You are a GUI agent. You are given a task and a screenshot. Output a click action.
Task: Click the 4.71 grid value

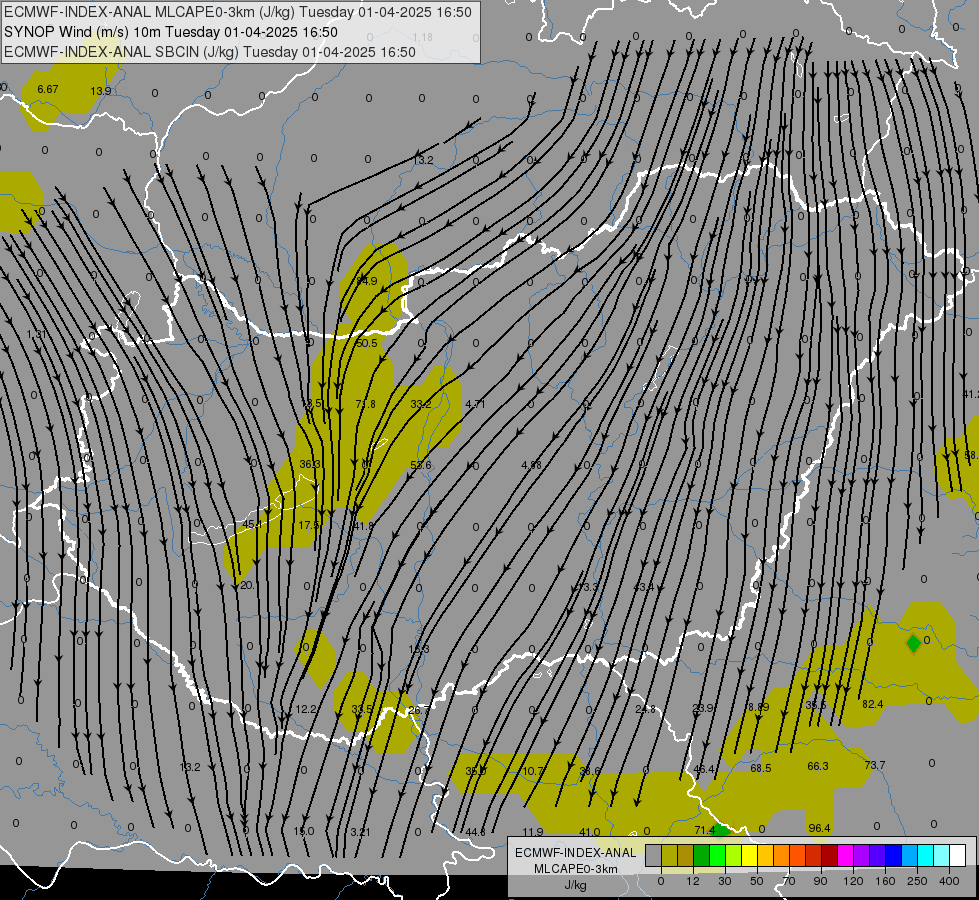[x=475, y=404]
